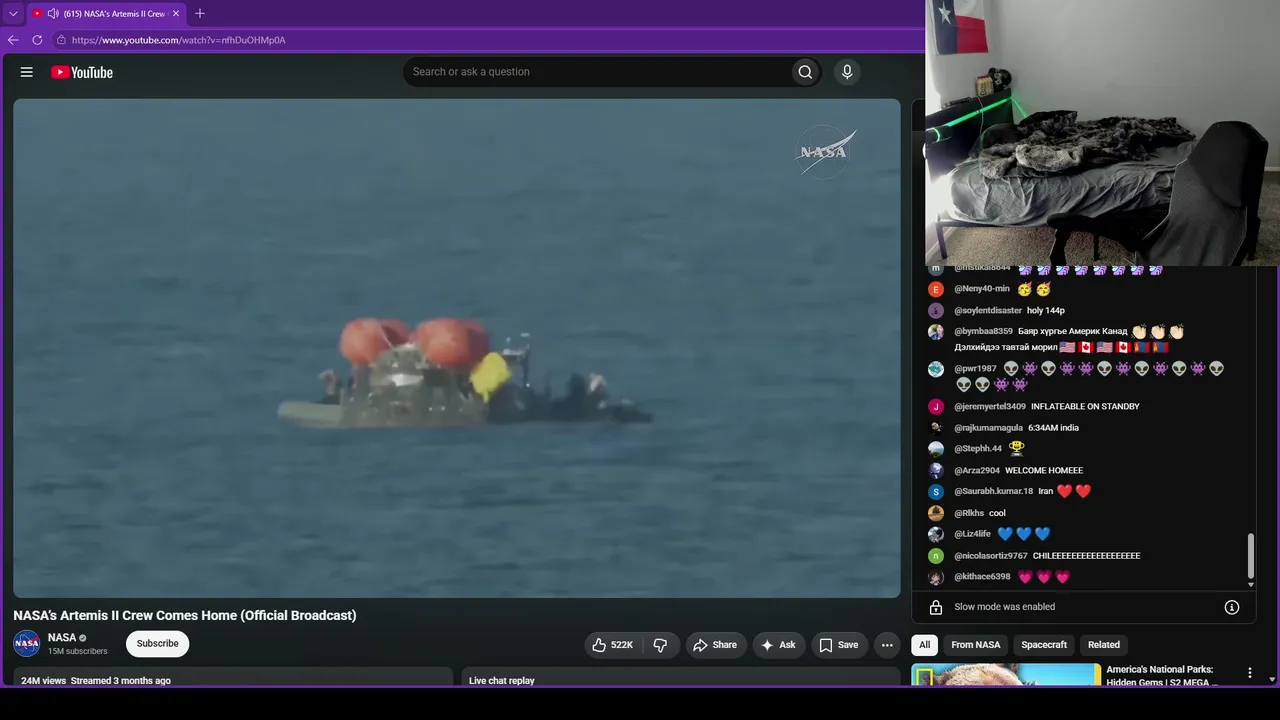The image size is (1280, 720).
Task: Select the All filter chip
Action: coord(925,645)
